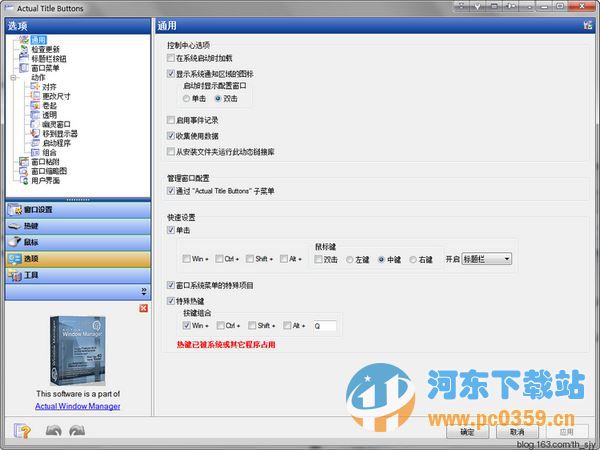This screenshot has height=450, width=600.
Task: Enable 启用事件记录 checkbox
Action: click(171, 120)
